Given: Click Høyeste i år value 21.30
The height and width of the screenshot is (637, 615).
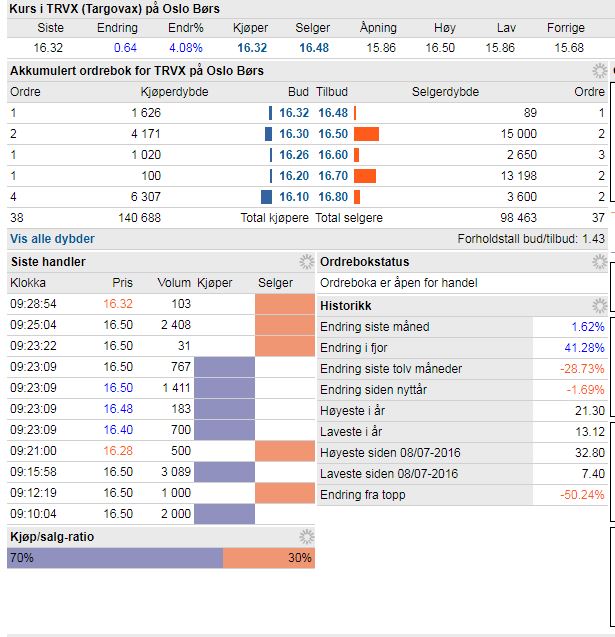Looking at the screenshot, I should (x=590, y=411).
